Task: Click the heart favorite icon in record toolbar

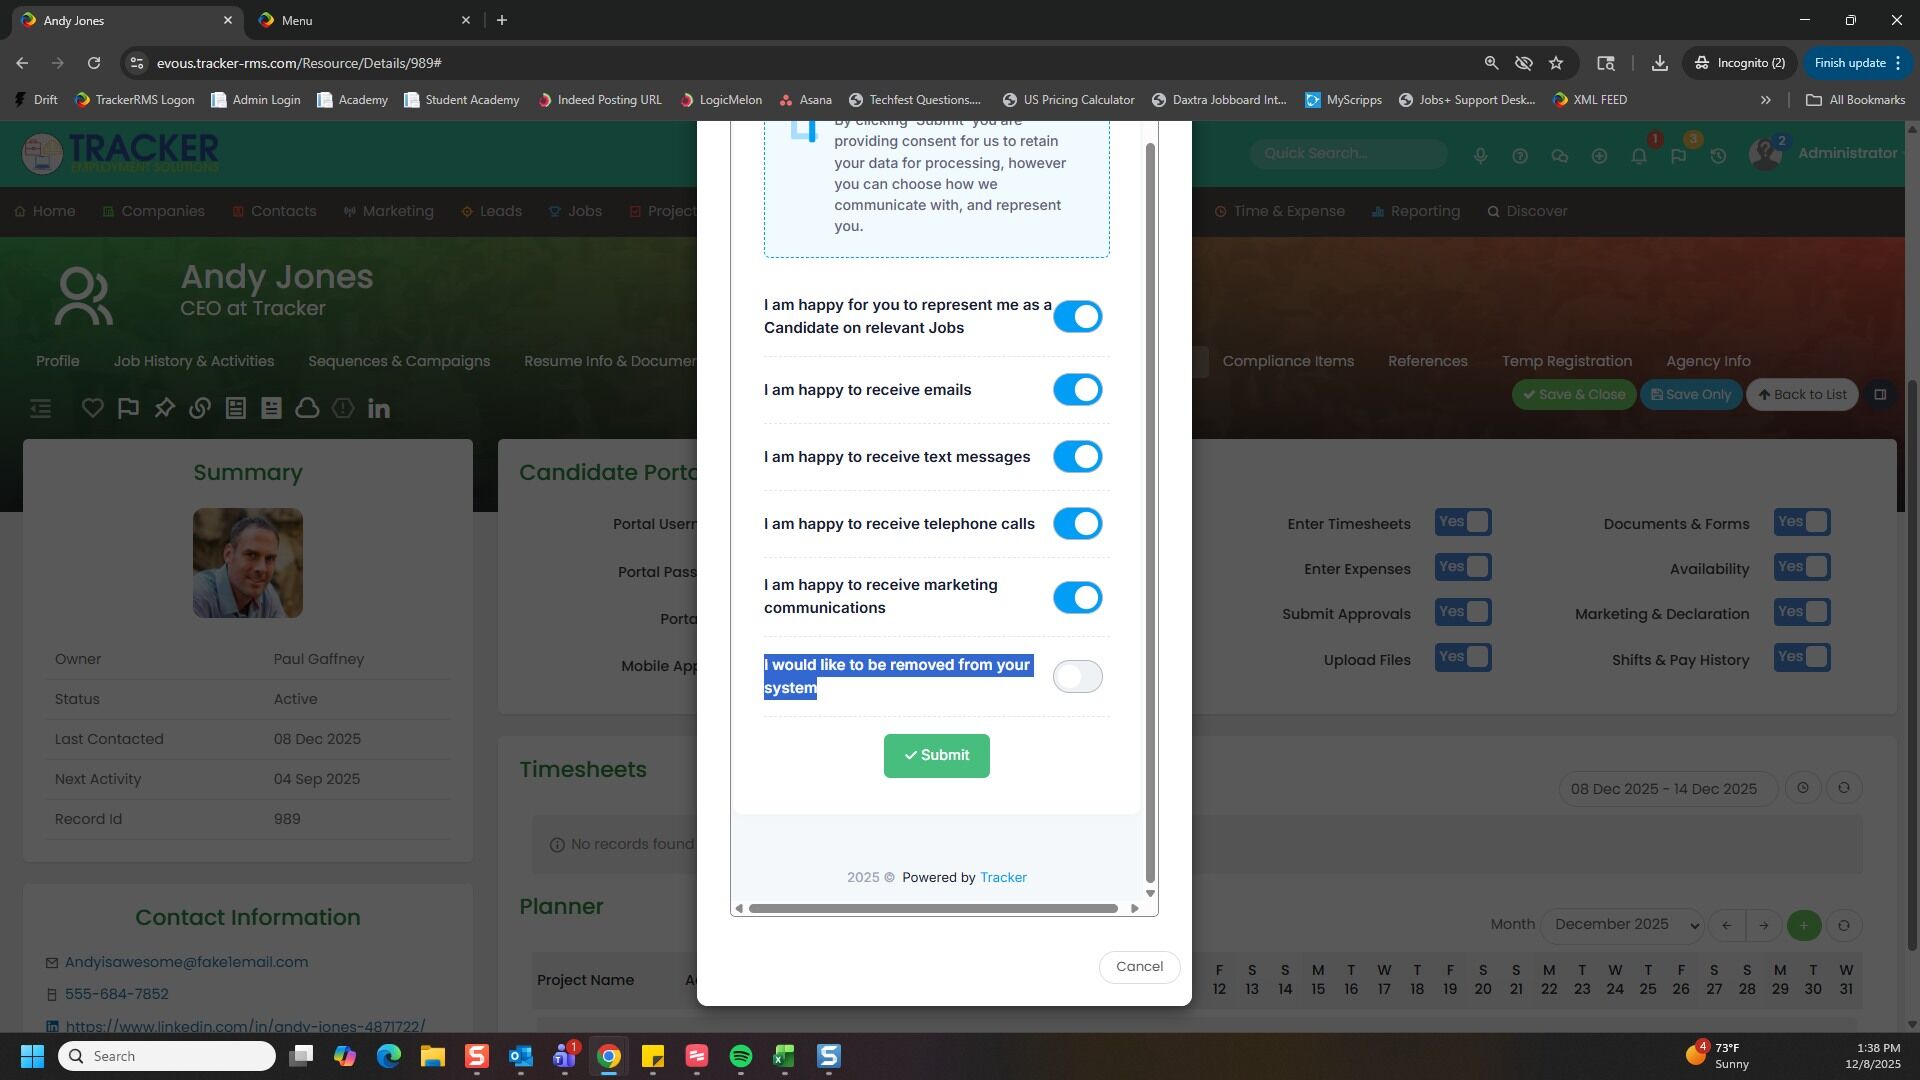Action: [93, 408]
